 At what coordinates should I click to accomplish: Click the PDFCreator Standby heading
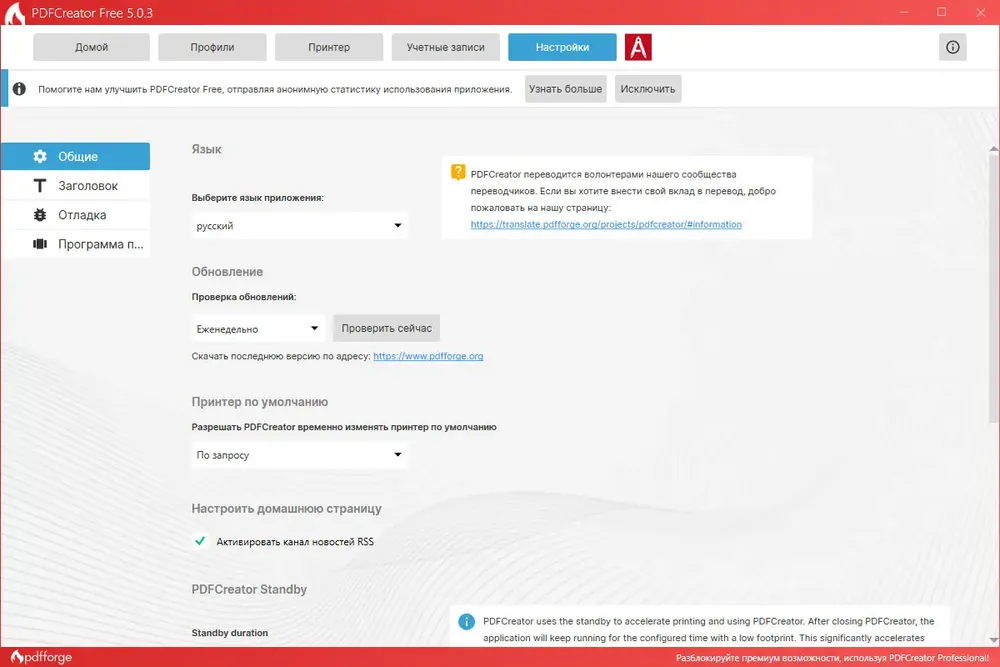point(249,589)
